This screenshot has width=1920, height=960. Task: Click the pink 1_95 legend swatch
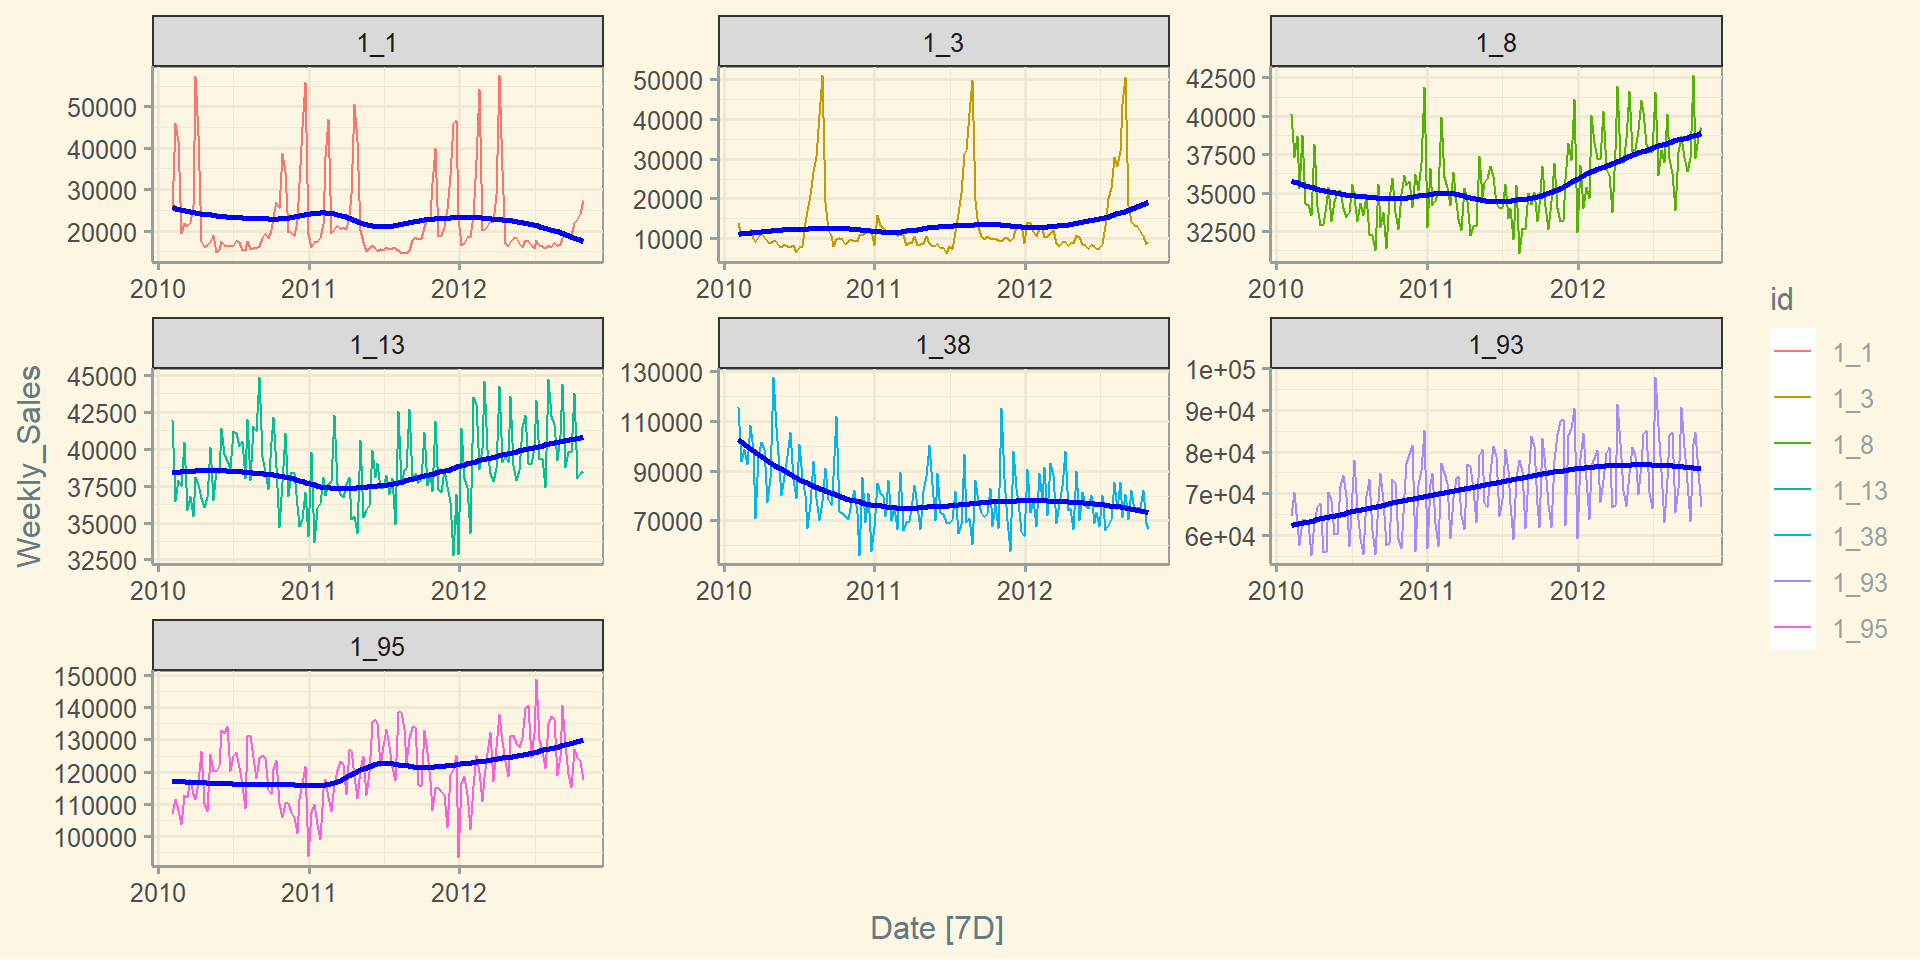pos(1792,628)
